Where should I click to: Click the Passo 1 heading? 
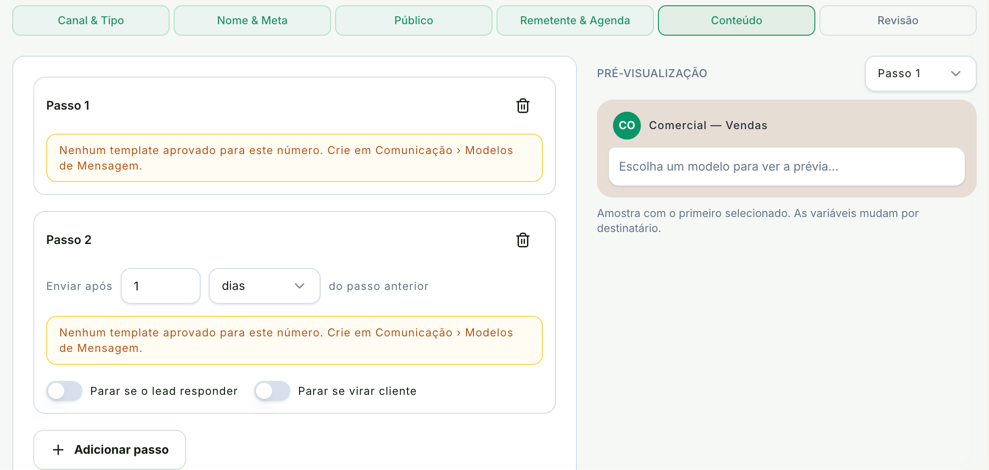(68, 105)
